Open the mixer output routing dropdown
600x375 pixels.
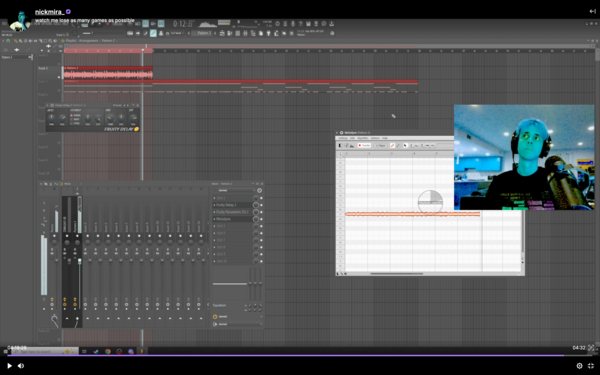click(x=237, y=324)
